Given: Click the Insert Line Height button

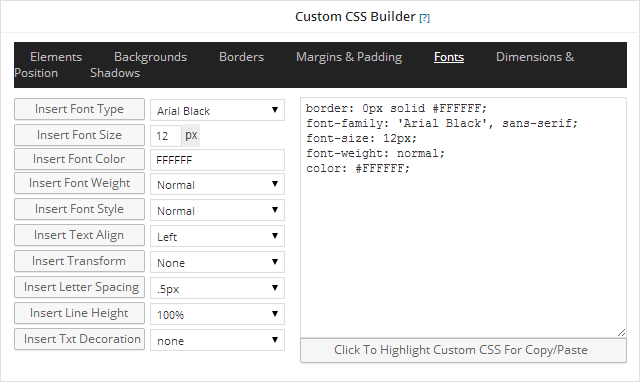Looking at the screenshot, I should click(79, 313).
